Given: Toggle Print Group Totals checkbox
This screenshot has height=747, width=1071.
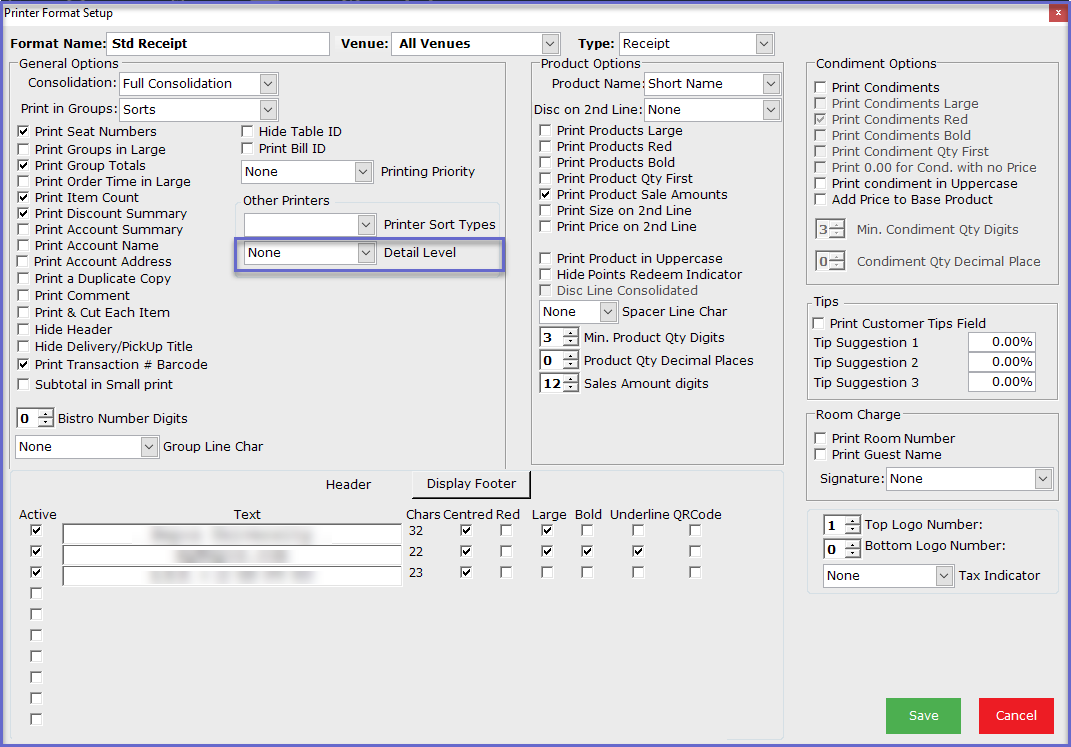Looking at the screenshot, I should [23, 165].
